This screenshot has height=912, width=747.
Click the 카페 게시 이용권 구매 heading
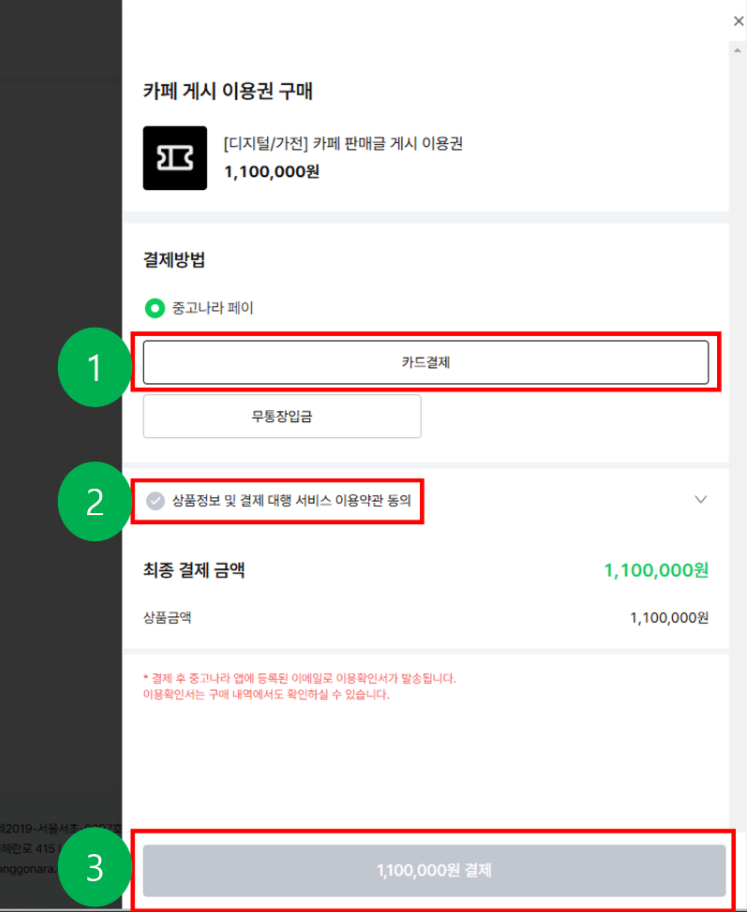(228, 91)
